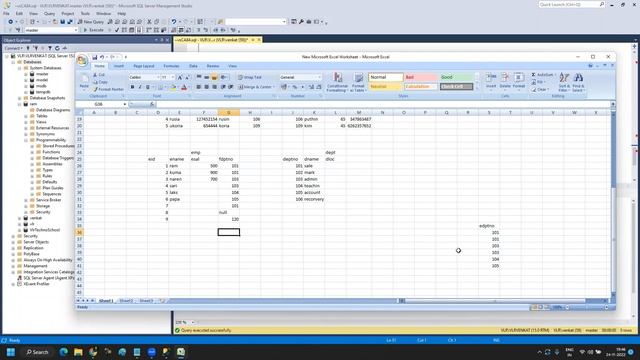Open the General number format dropdown
The width and height of the screenshot is (640, 360).
[x=319, y=77]
